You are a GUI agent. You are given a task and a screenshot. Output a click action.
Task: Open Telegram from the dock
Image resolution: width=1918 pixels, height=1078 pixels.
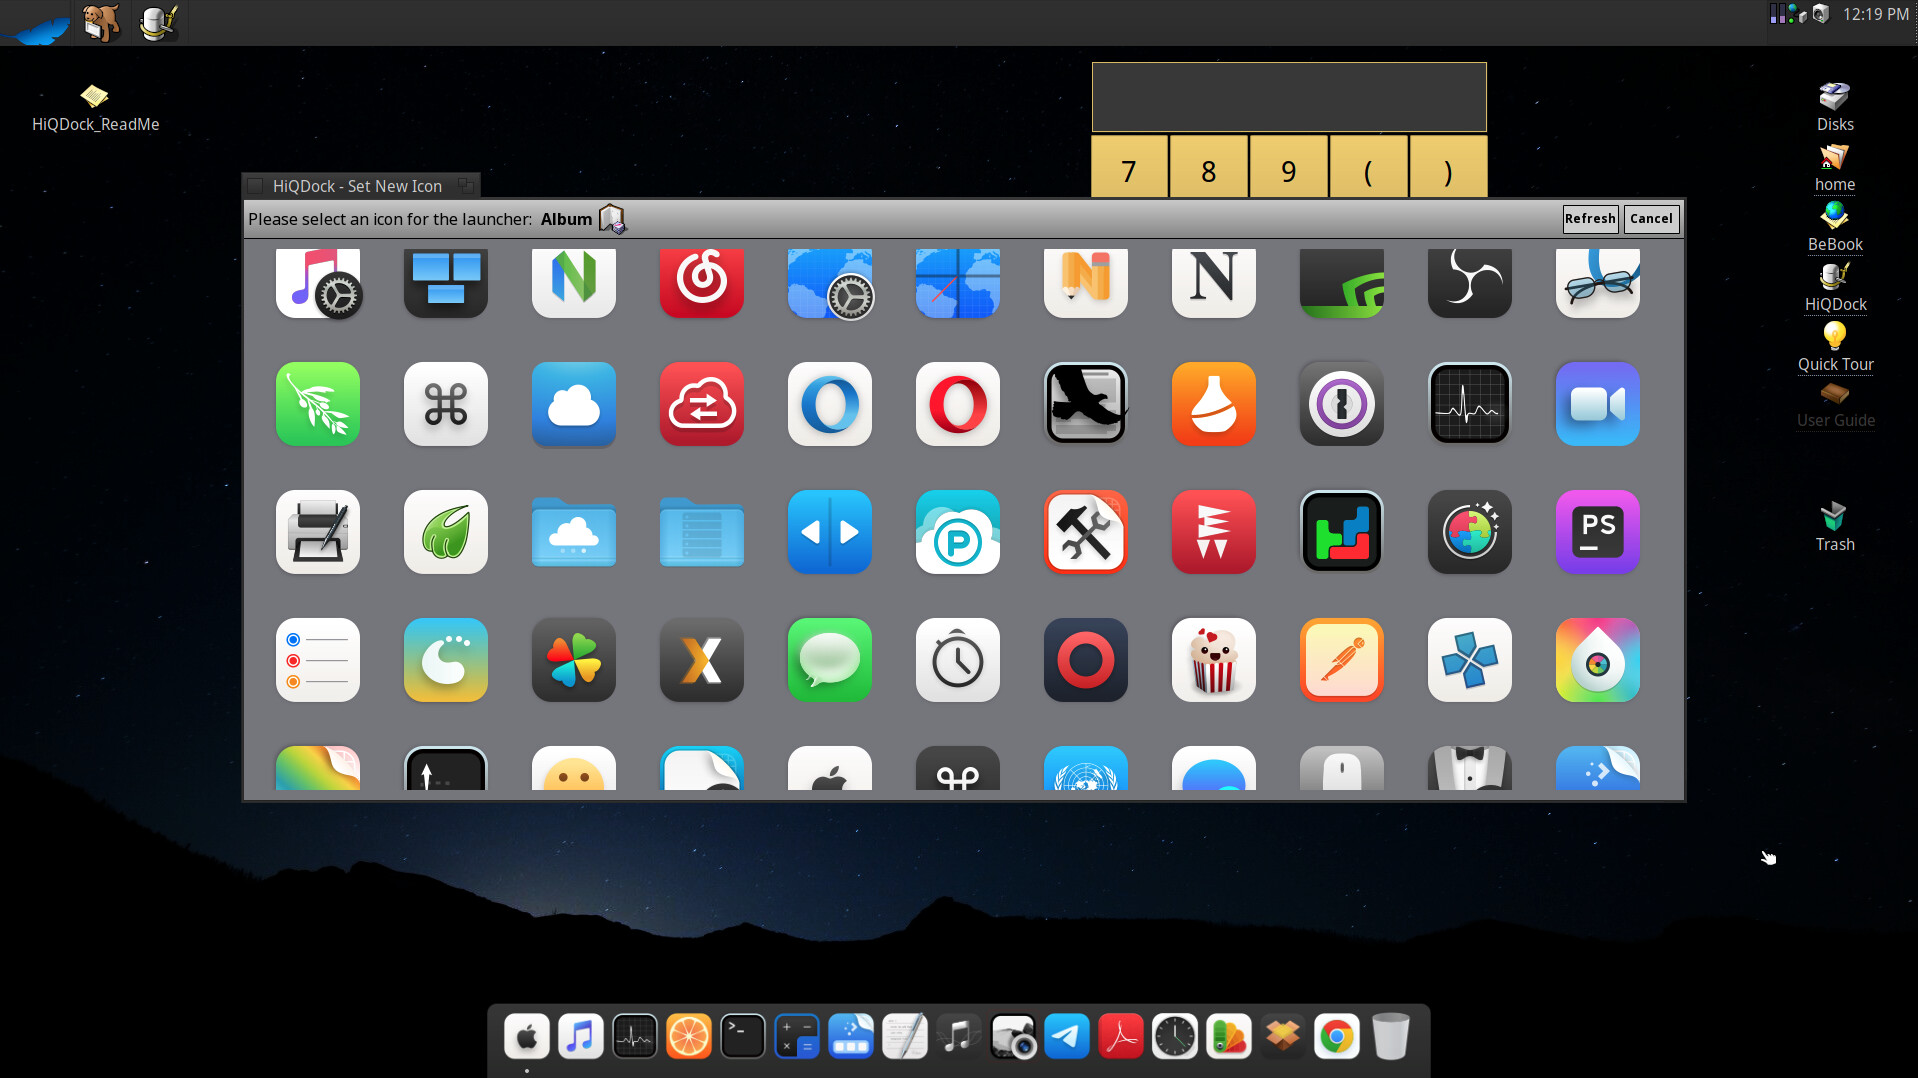(1067, 1036)
